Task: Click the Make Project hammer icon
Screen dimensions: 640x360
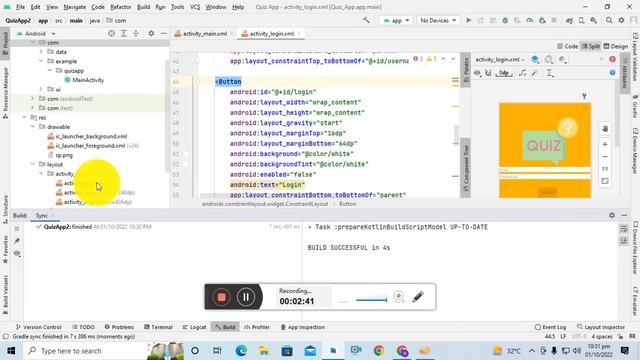Action: click(x=366, y=20)
